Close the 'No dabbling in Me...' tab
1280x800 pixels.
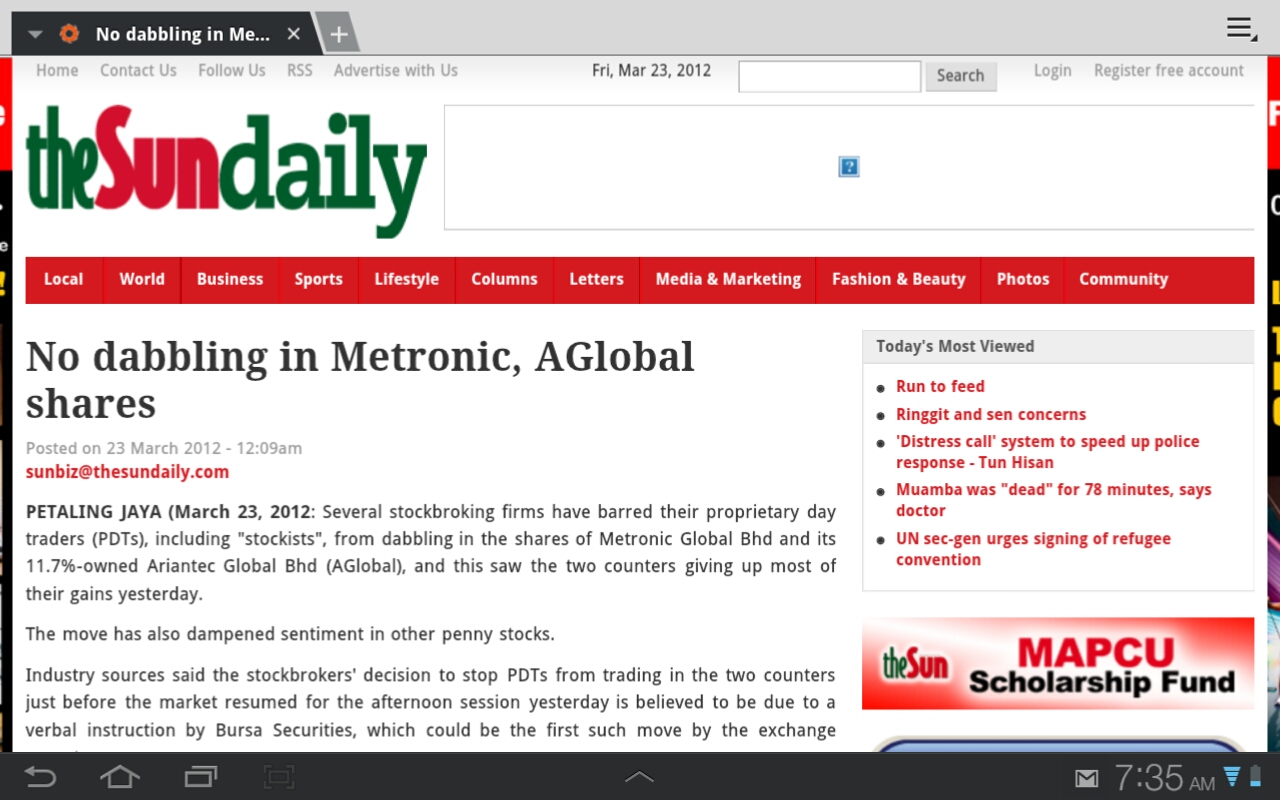(293, 34)
